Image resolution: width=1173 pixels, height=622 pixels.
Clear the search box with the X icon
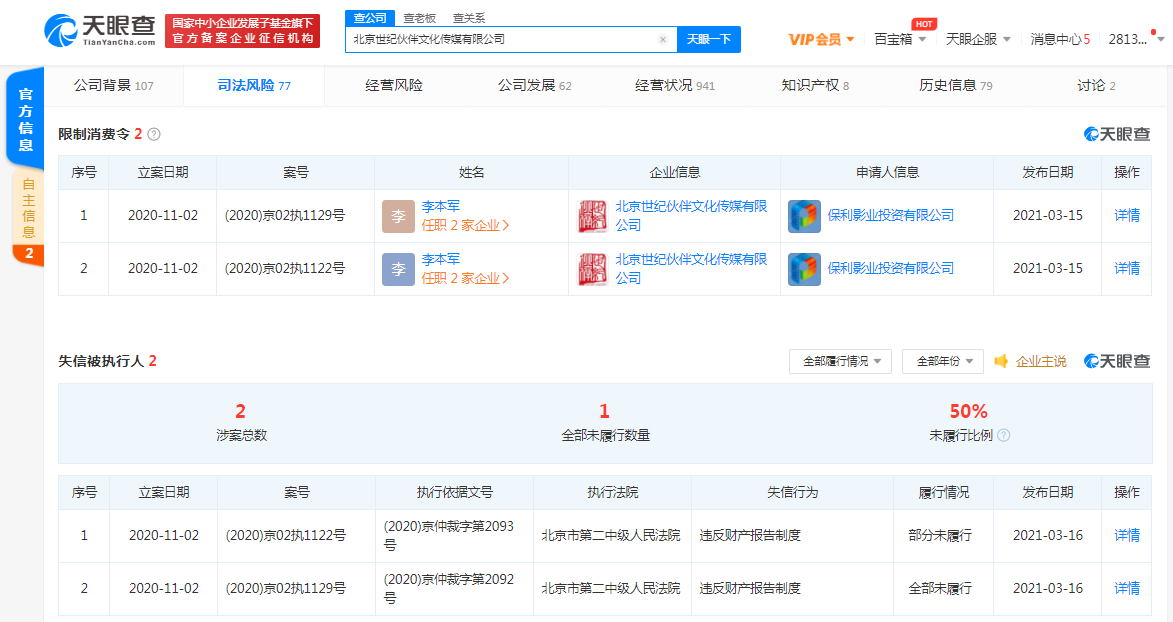[662, 40]
